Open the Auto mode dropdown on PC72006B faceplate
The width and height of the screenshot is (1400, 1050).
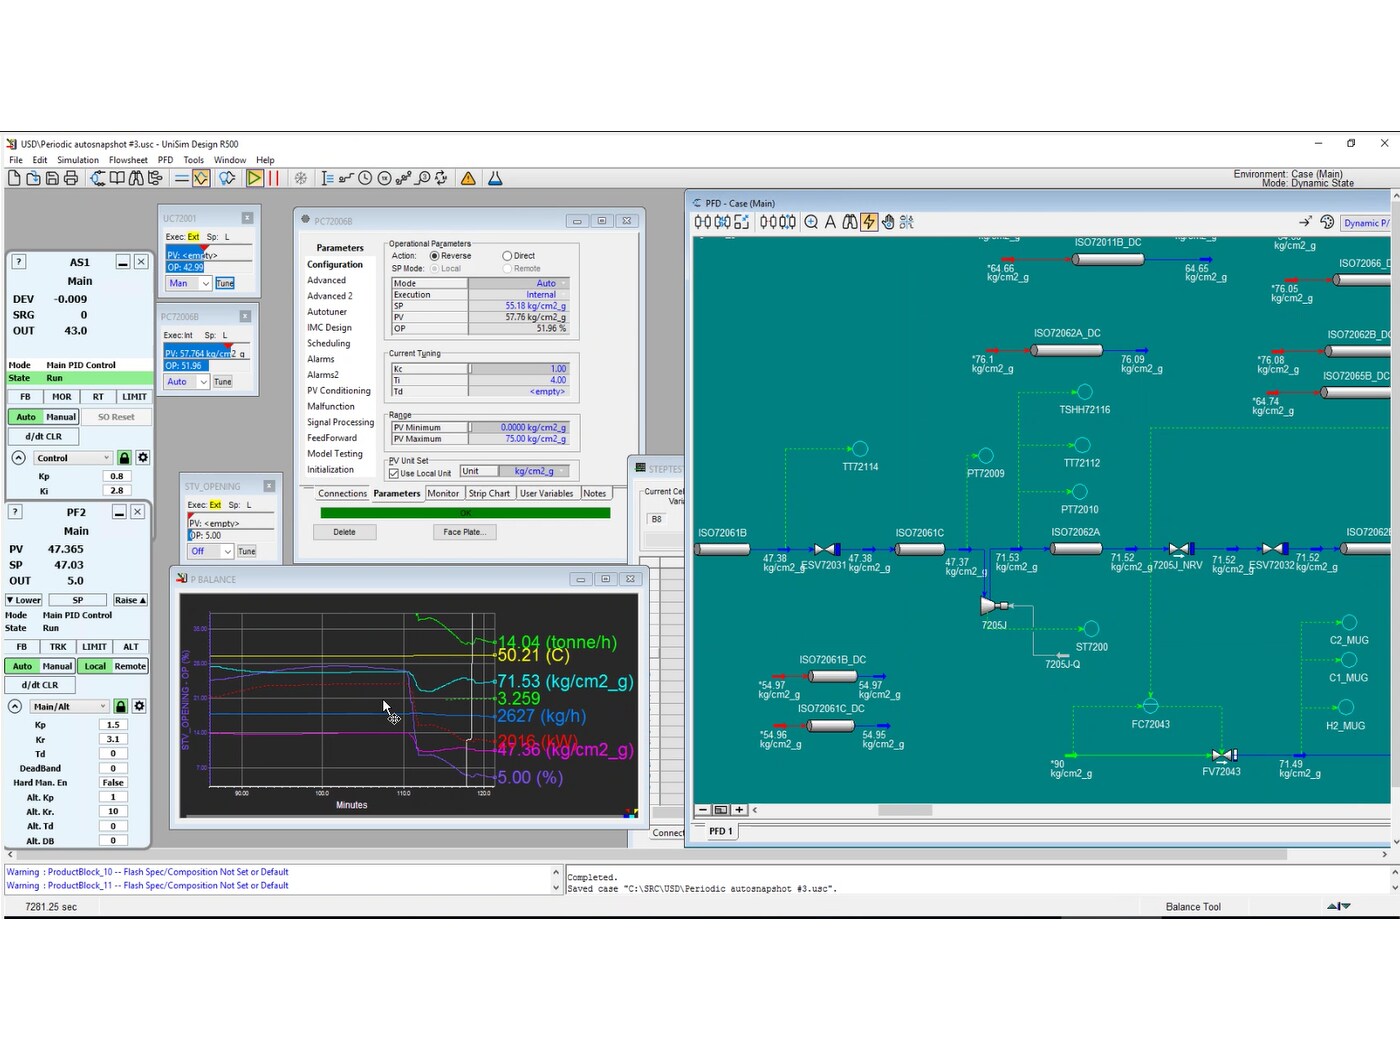204,382
